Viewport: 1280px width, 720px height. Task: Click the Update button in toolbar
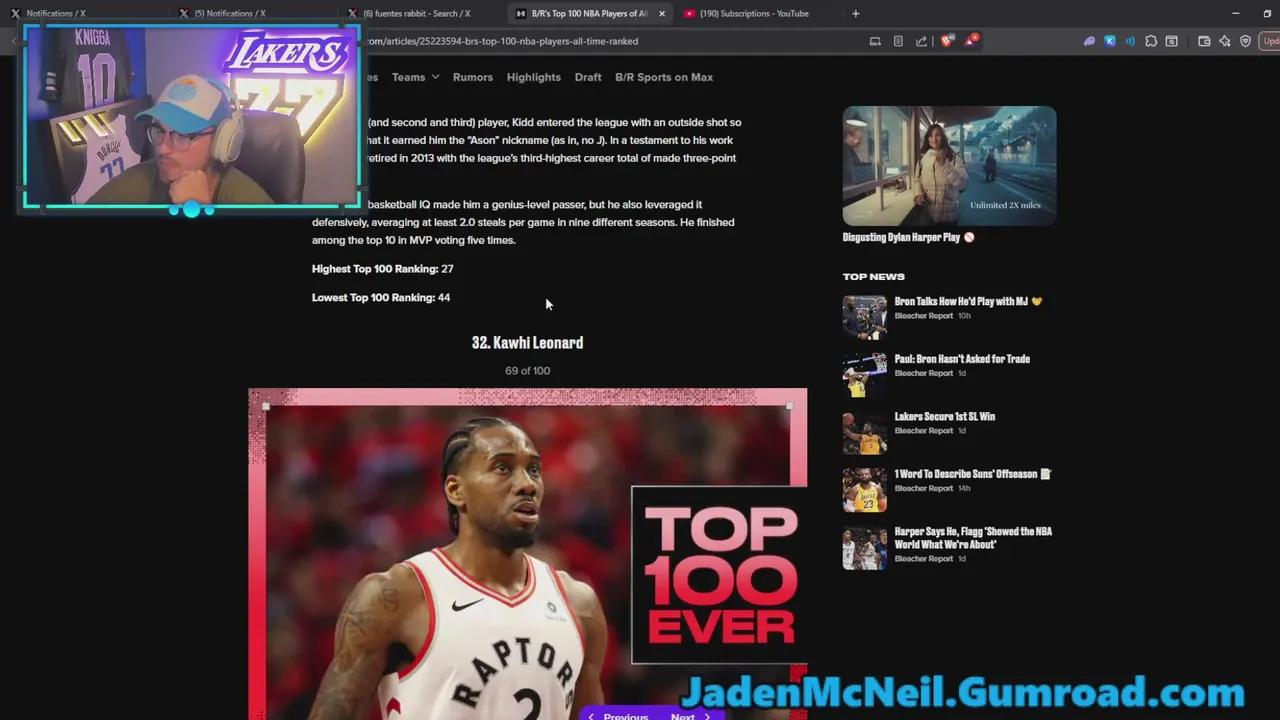tap(1270, 41)
